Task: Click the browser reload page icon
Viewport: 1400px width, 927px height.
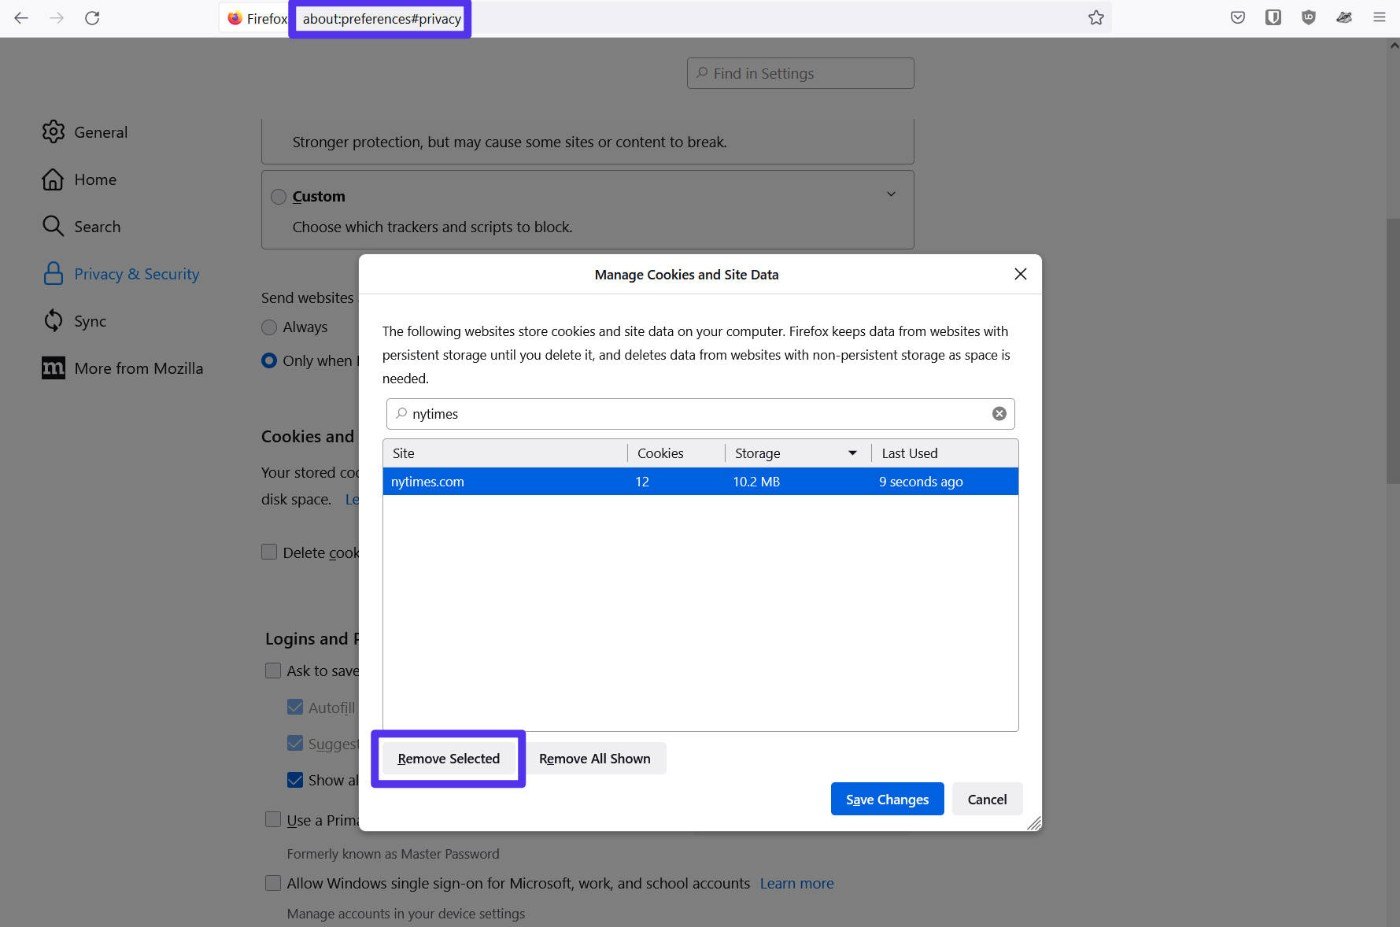Action: pyautogui.click(x=92, y=18)
